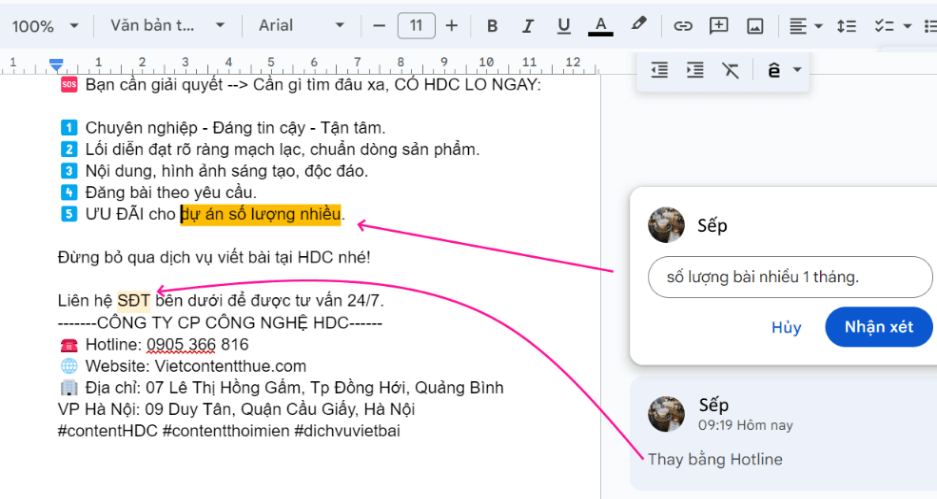Image resolution: width=937 pixels, height=499 pixels.
Task: Click the hashtag #contentthoimien
Action: point(226,431)
